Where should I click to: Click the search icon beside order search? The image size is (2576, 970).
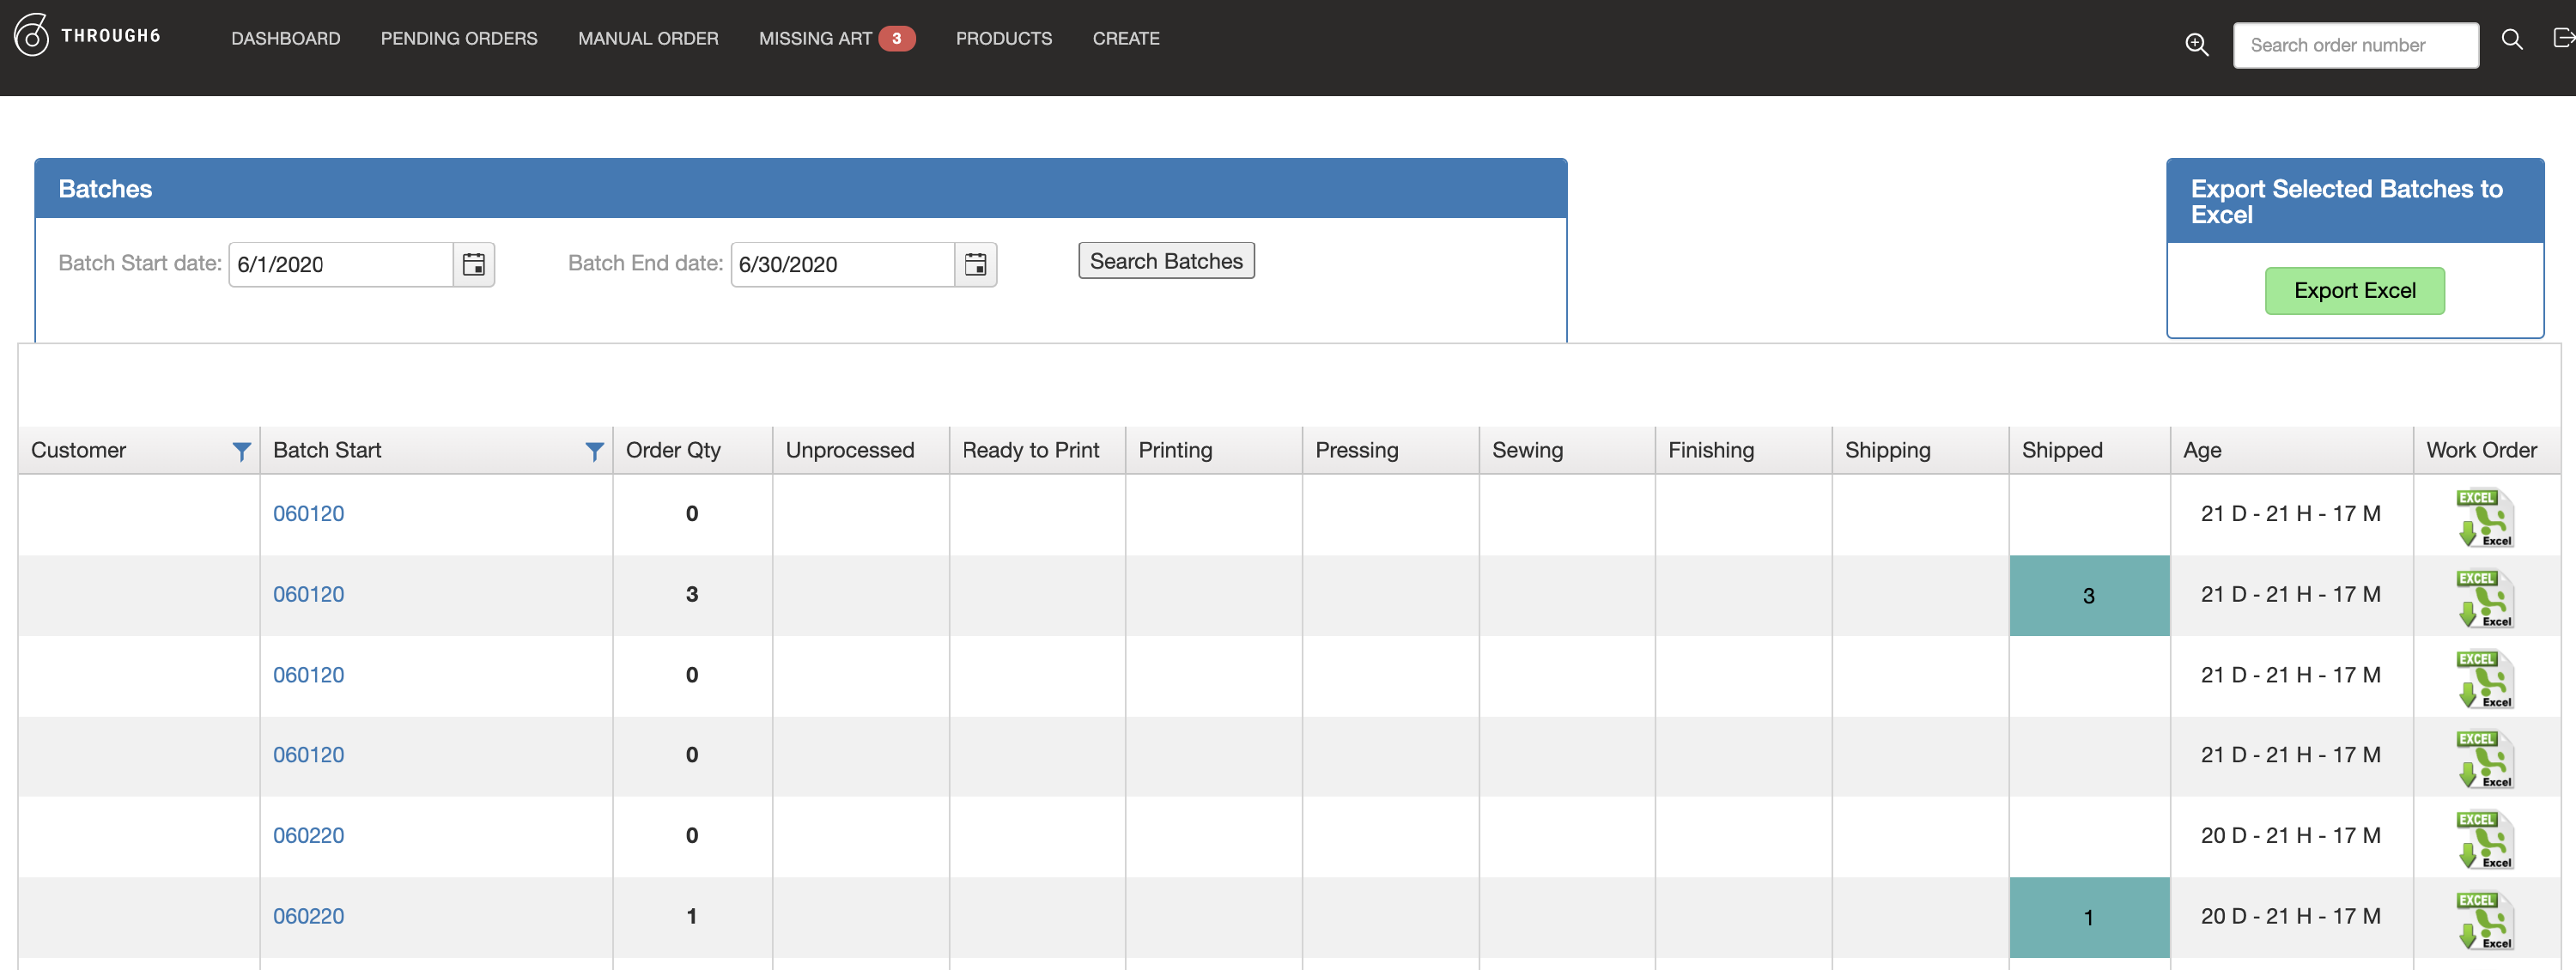2511,40
